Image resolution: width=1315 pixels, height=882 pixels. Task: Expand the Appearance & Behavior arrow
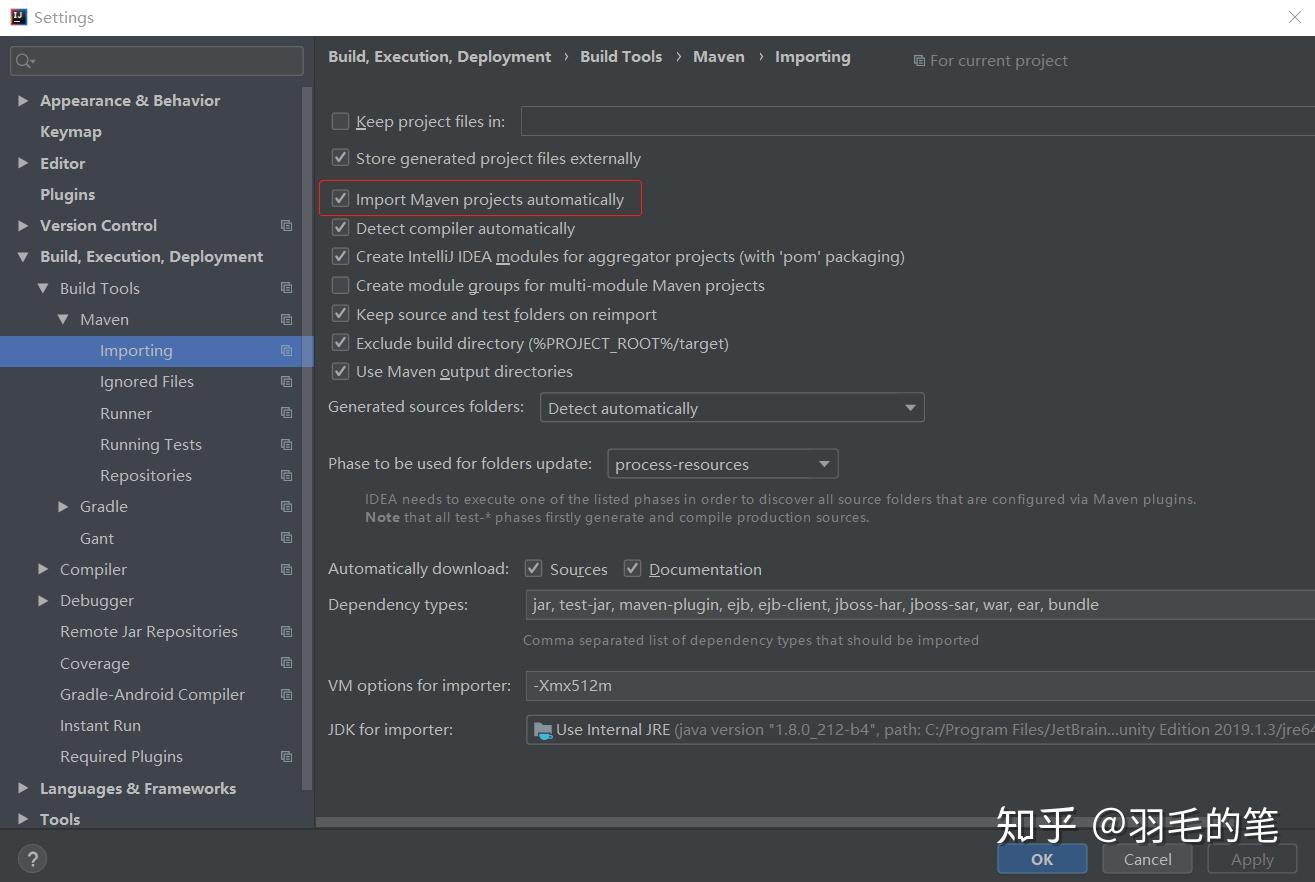[23, 101]
